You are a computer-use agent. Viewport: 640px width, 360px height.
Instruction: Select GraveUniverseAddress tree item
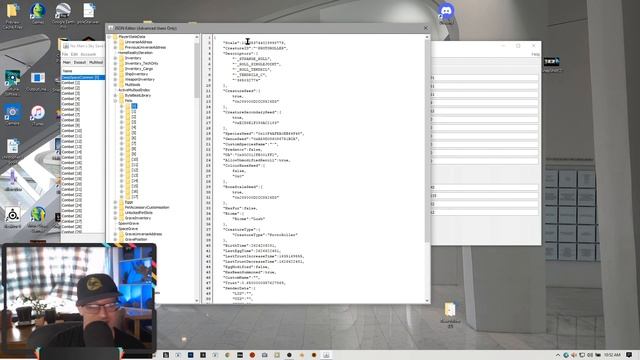coord(143,234)
